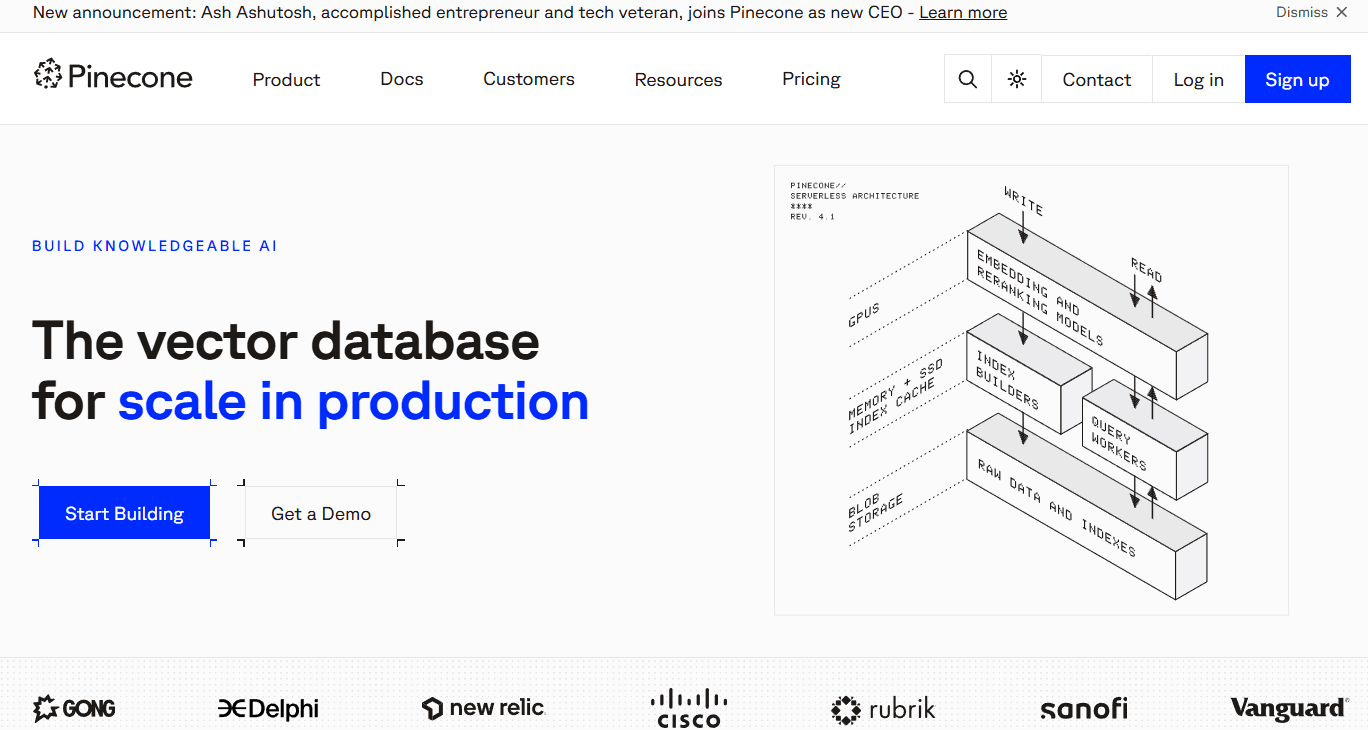Click the Pinecone logo in header
1368x730 pixels.
tap(113, 77)
